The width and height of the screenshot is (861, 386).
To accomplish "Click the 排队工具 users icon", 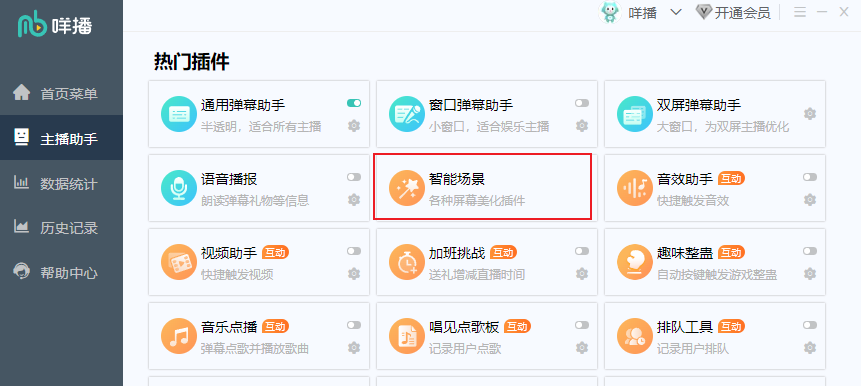I will [635, 336].
